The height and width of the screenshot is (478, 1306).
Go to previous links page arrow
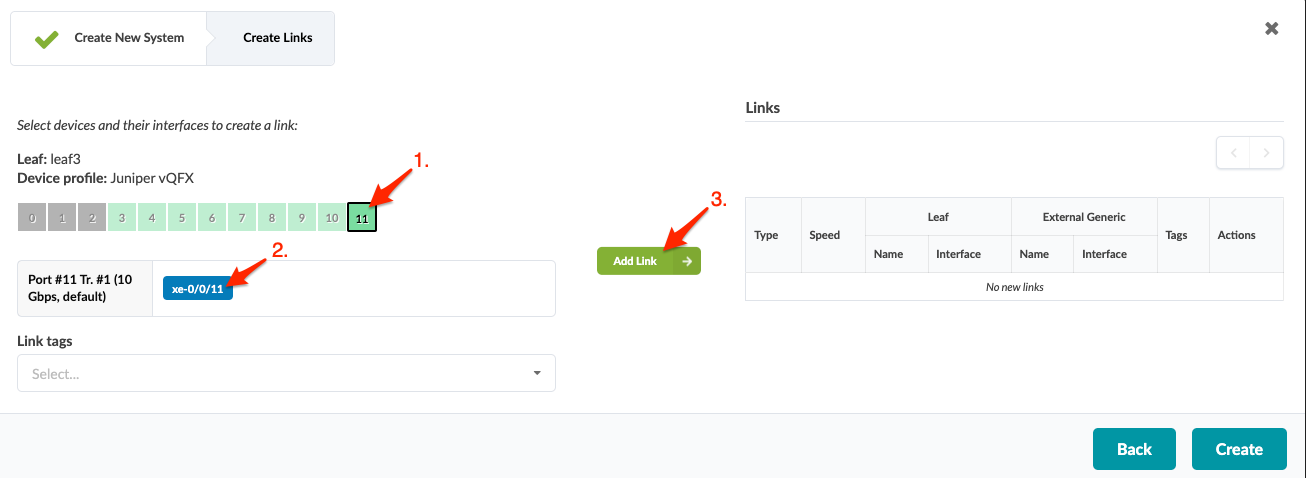1233,153
